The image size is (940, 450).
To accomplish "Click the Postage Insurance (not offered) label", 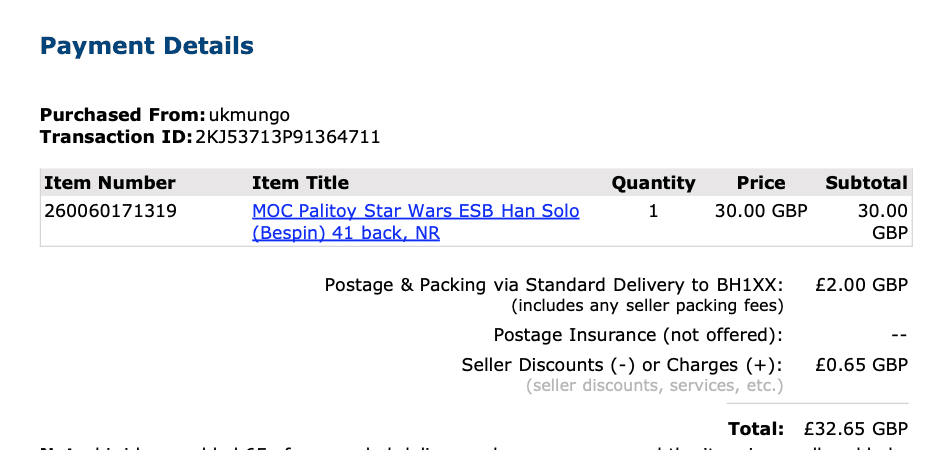I will [x=638, y=335].
